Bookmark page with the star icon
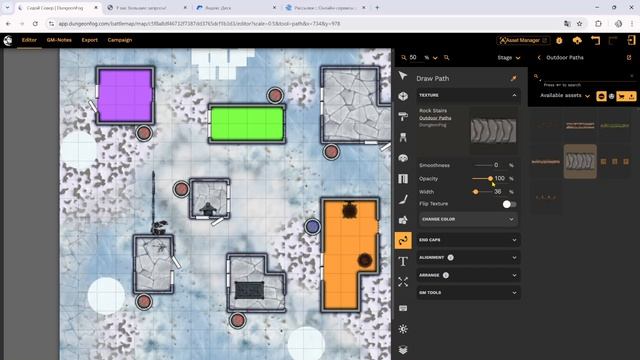The image size is (640, 360). click(x=580, y=24)
